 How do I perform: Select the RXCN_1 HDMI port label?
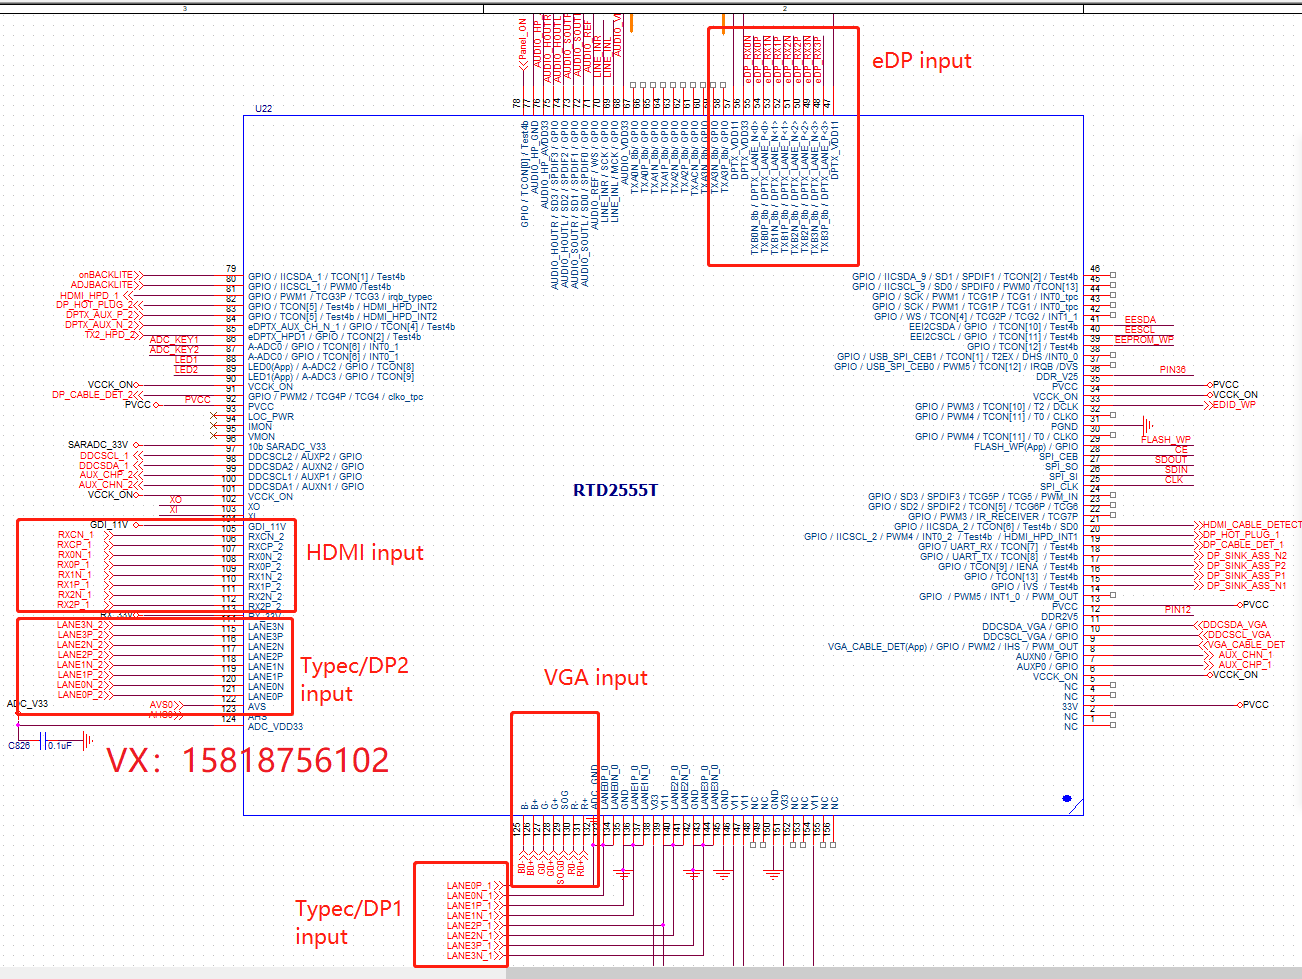tap(75, 535)
